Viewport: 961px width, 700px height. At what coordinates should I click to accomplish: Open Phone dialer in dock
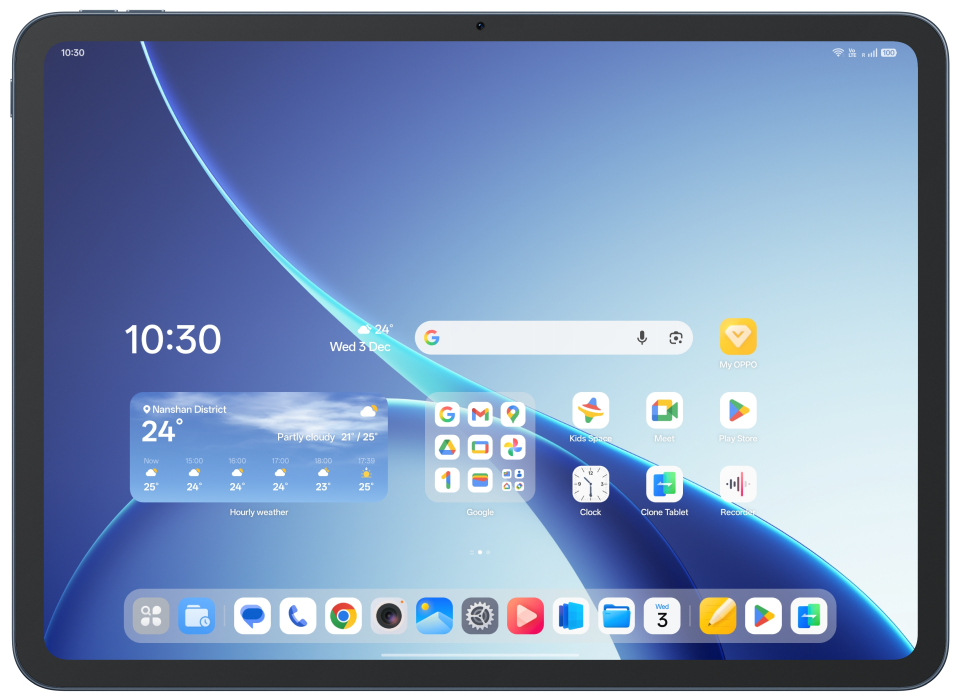(298, 616)
